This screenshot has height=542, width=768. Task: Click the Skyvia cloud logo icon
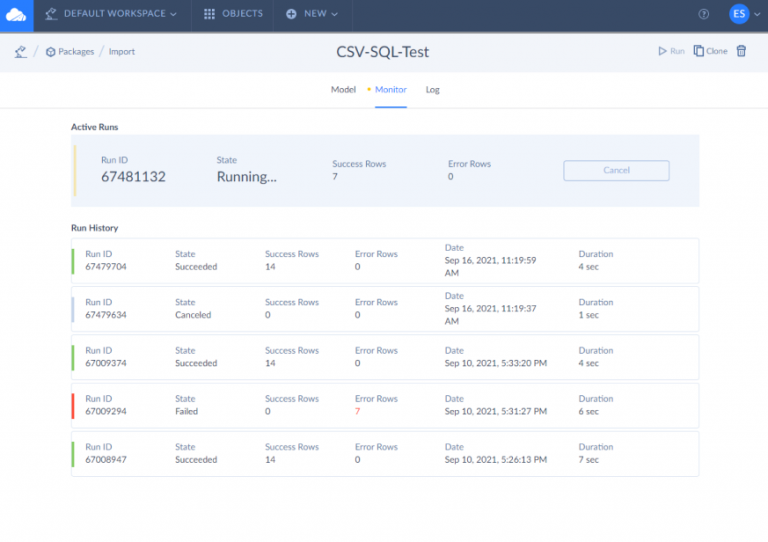tap(16, 14)
